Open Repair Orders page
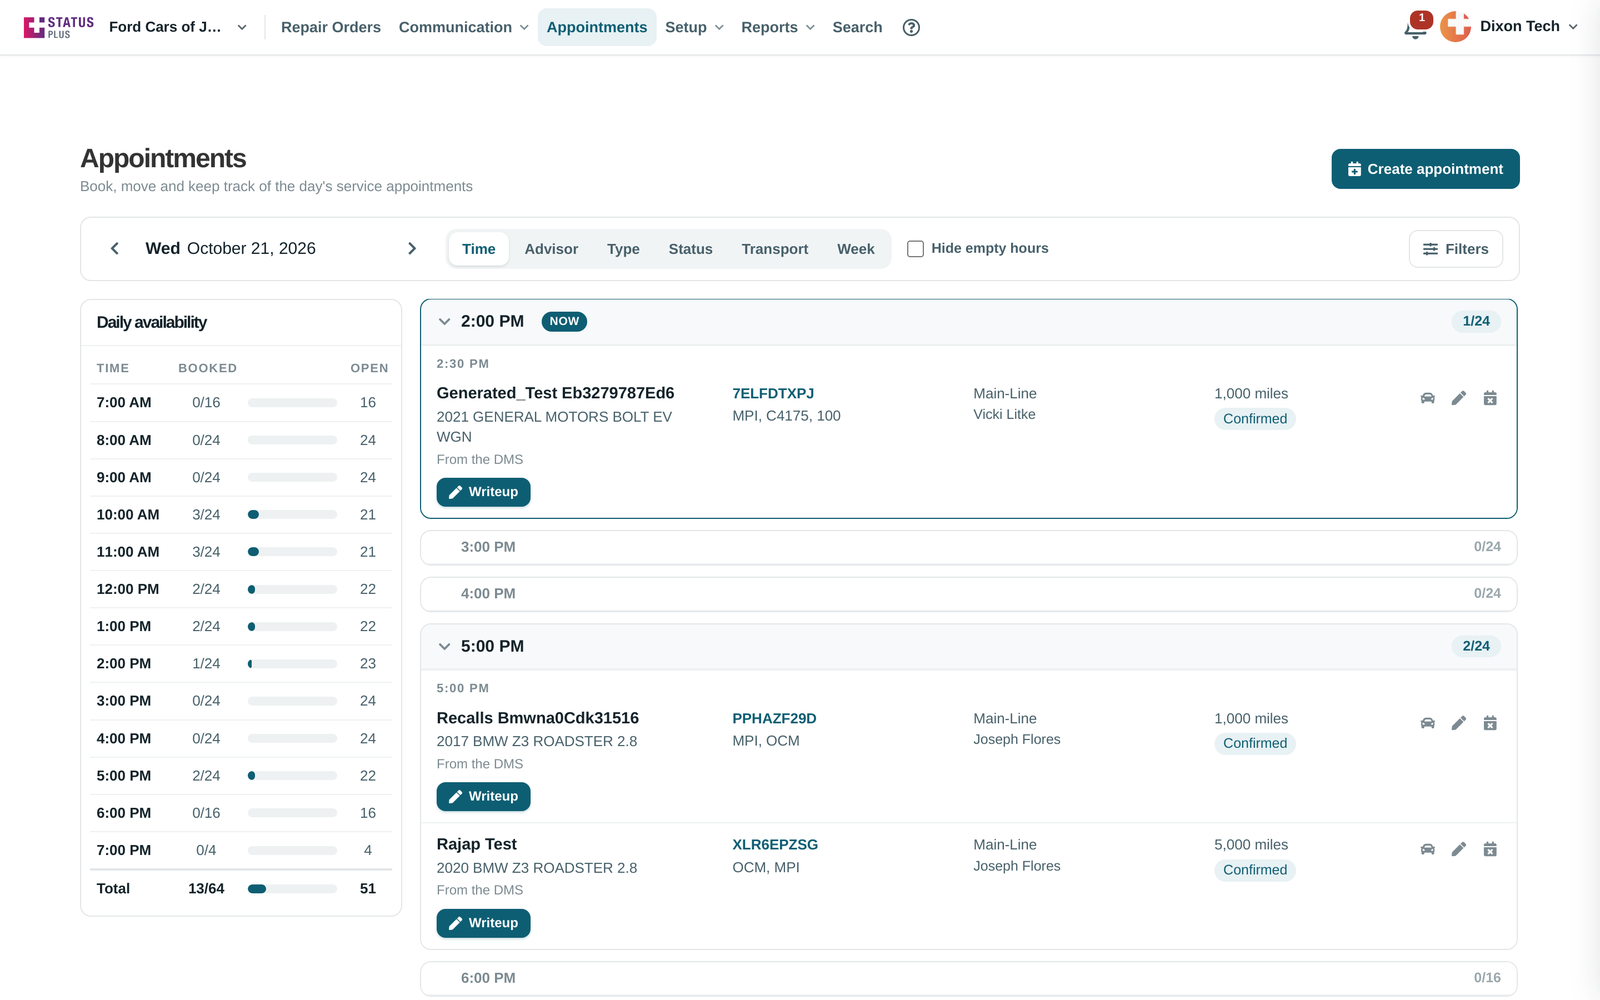The height and width of the screenshot is (1000, 1600). (x=331, y=27)
